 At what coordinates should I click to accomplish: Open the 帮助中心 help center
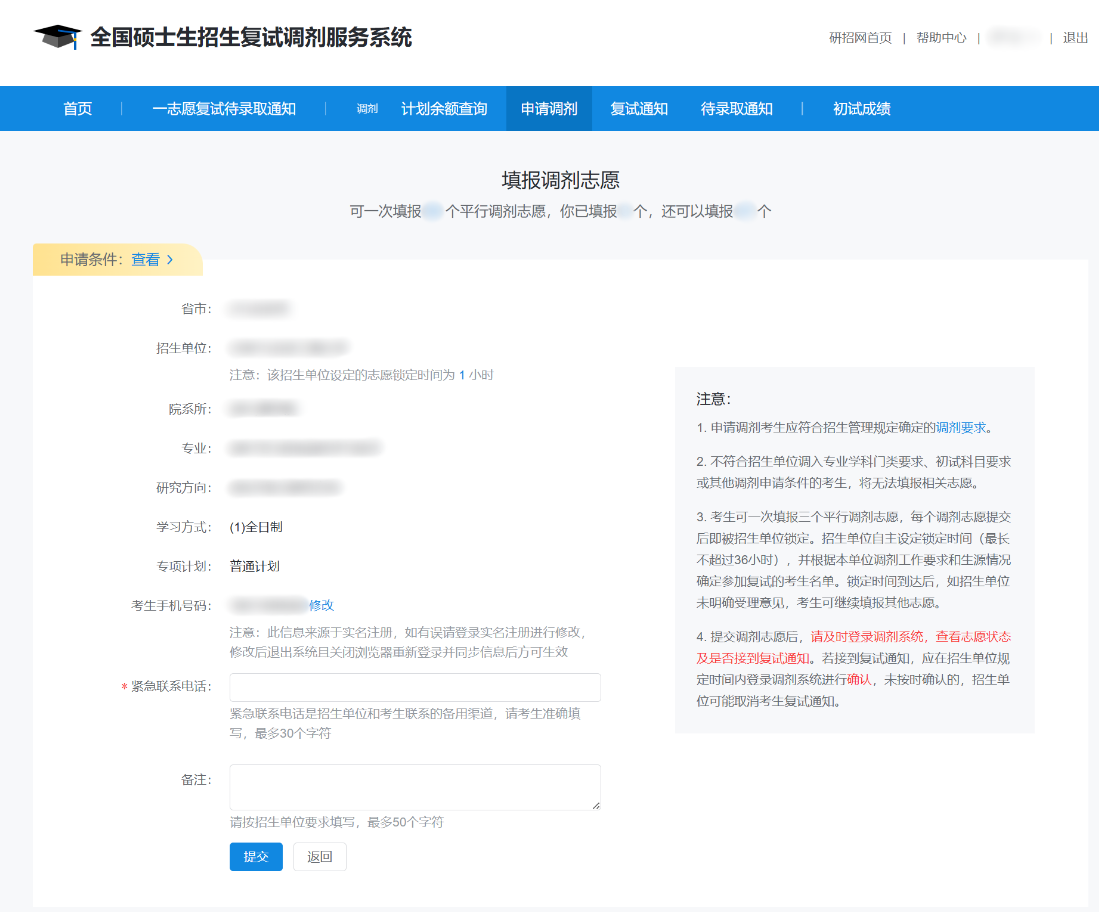[939, 37]
